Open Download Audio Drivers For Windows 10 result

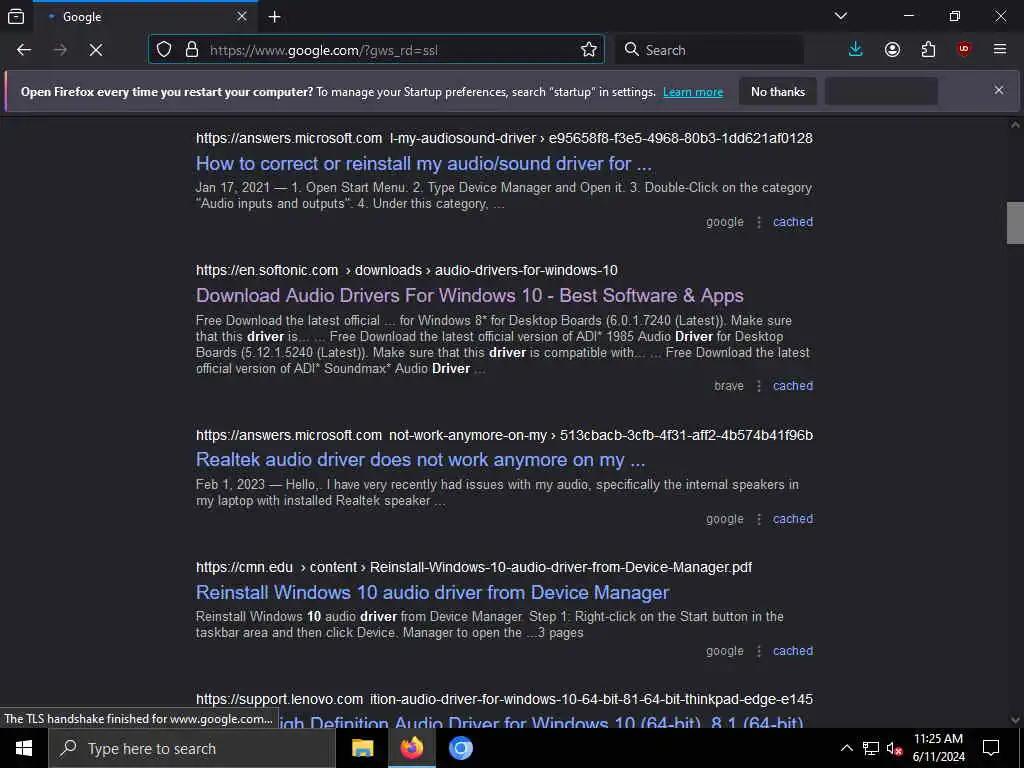coord(470,295)
